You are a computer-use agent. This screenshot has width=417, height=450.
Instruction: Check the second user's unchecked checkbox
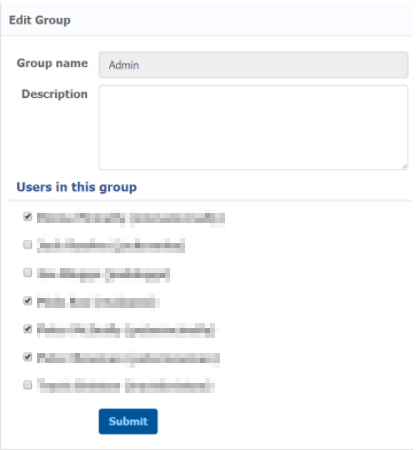tap(28, 245)
